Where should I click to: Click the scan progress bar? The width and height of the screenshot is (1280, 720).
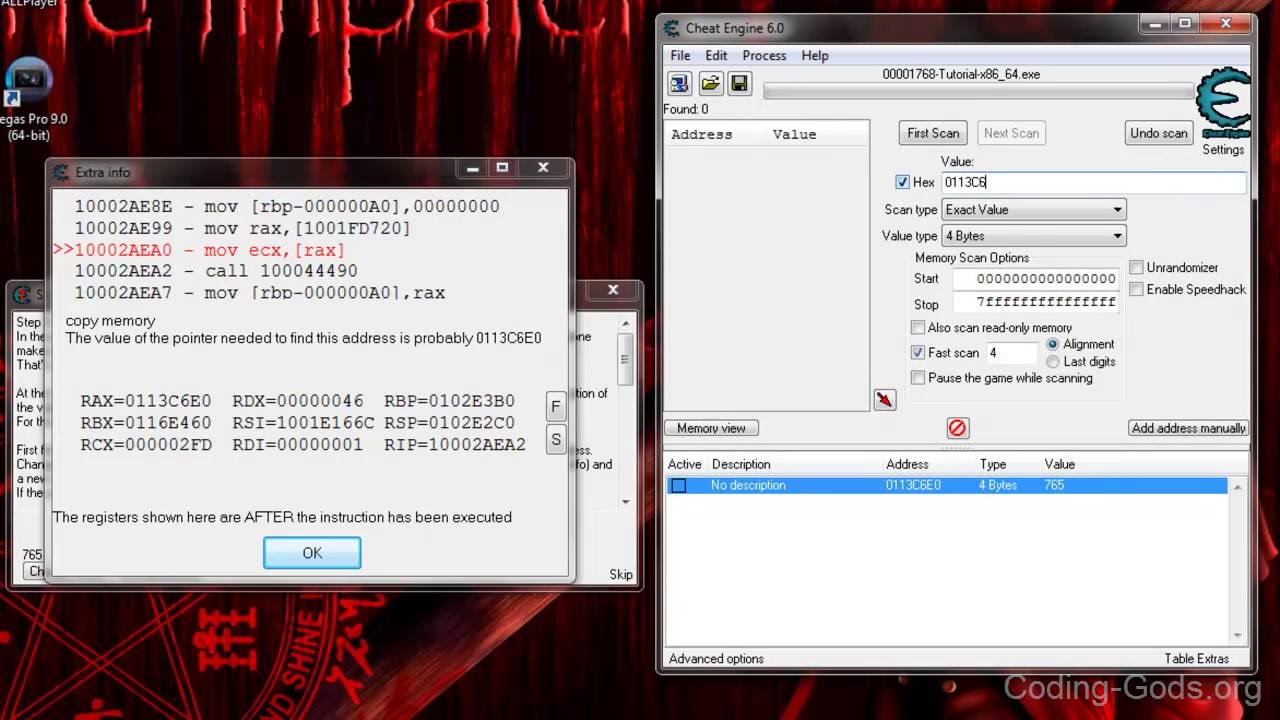point(981,91)
